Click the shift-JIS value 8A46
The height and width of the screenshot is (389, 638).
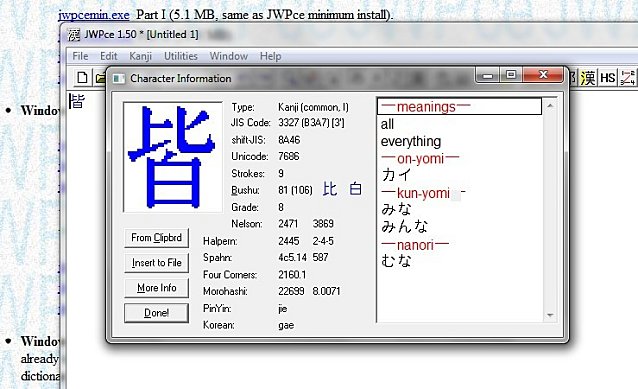[289, 140]
